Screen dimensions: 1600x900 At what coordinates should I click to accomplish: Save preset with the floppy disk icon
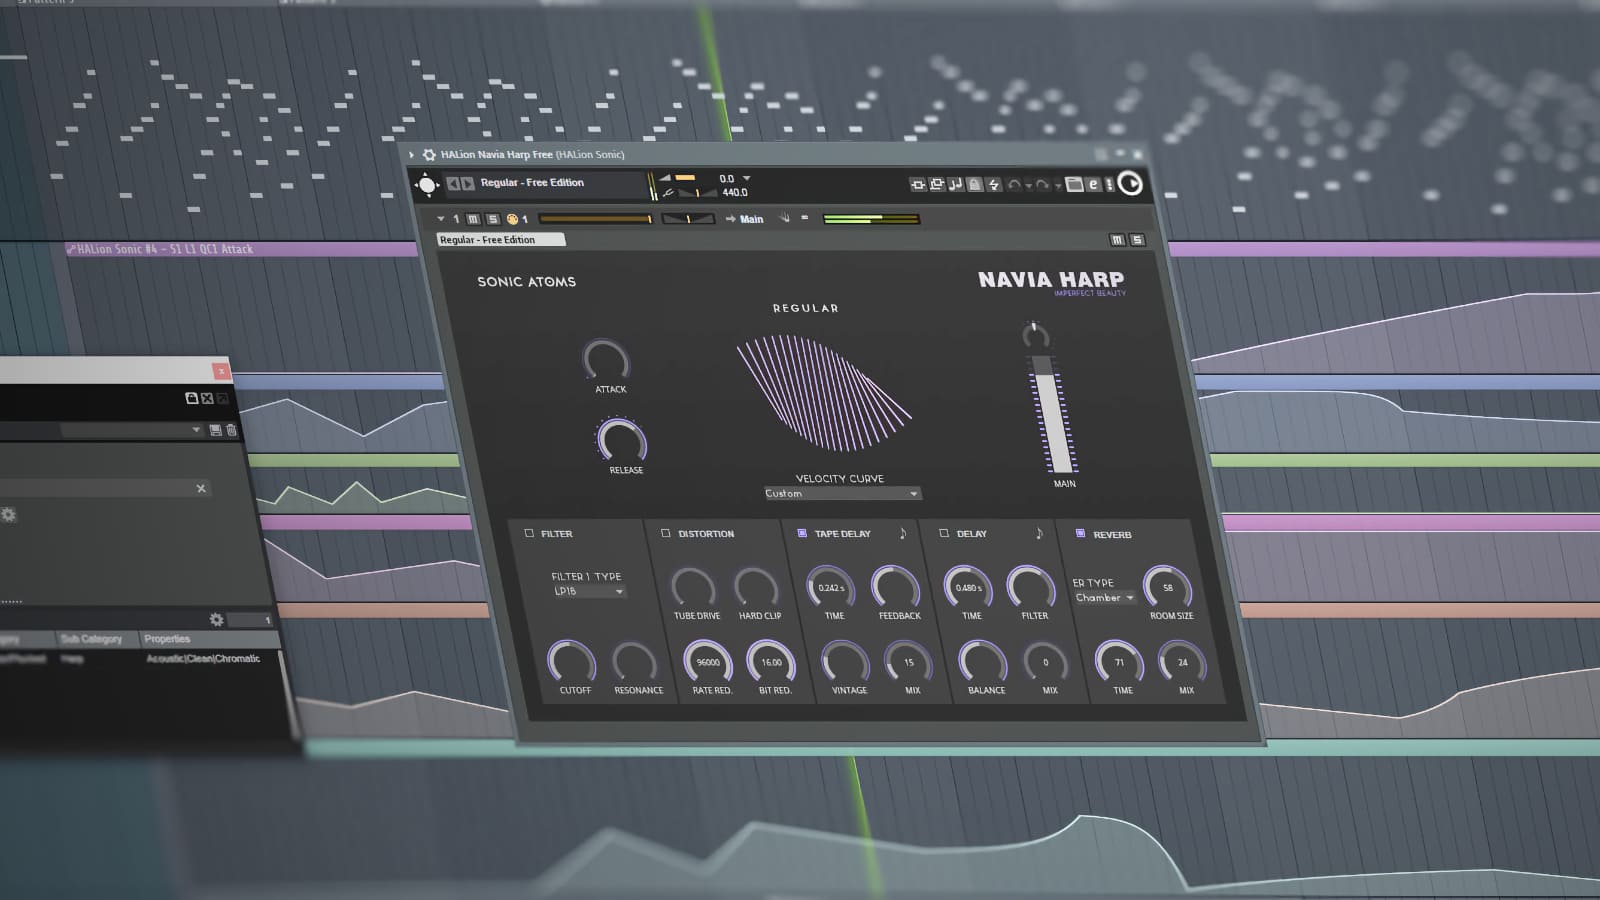pyautogui.click(x=215, y=430)
